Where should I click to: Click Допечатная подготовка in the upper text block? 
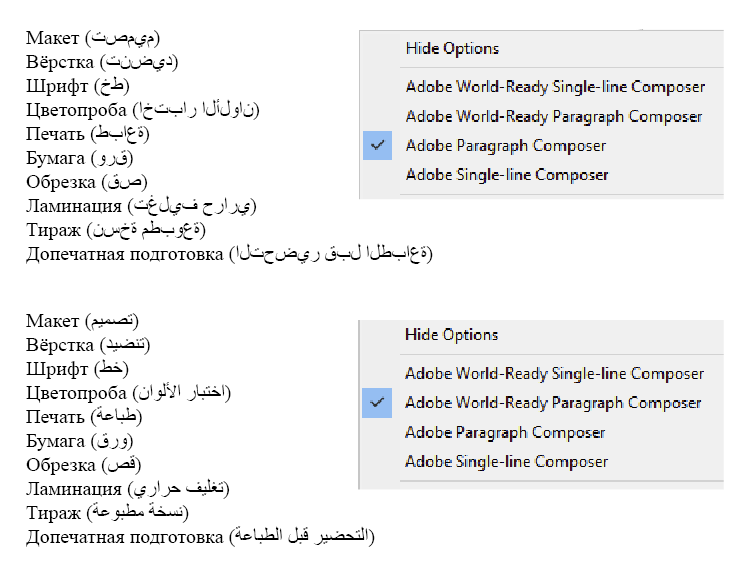point(124,254)
